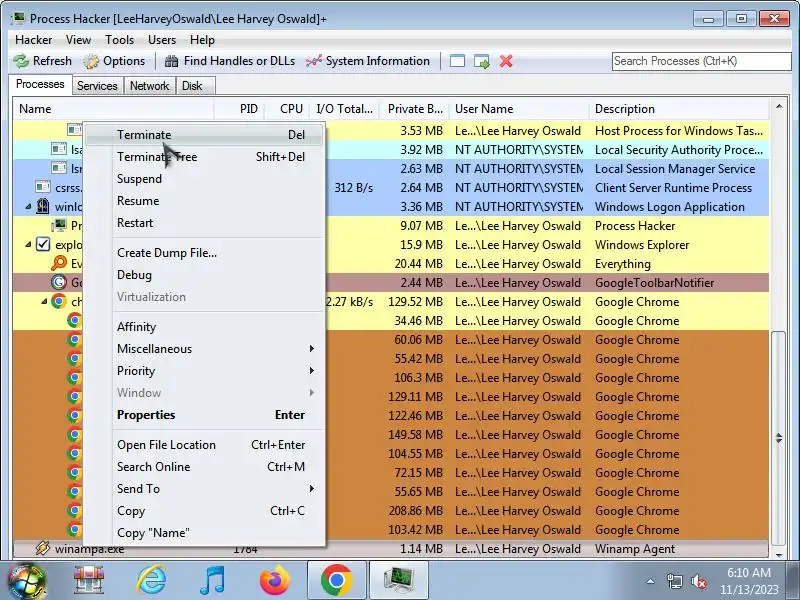Select the Processes tab
The image size is (800, 600).
[x=40, y=84]
